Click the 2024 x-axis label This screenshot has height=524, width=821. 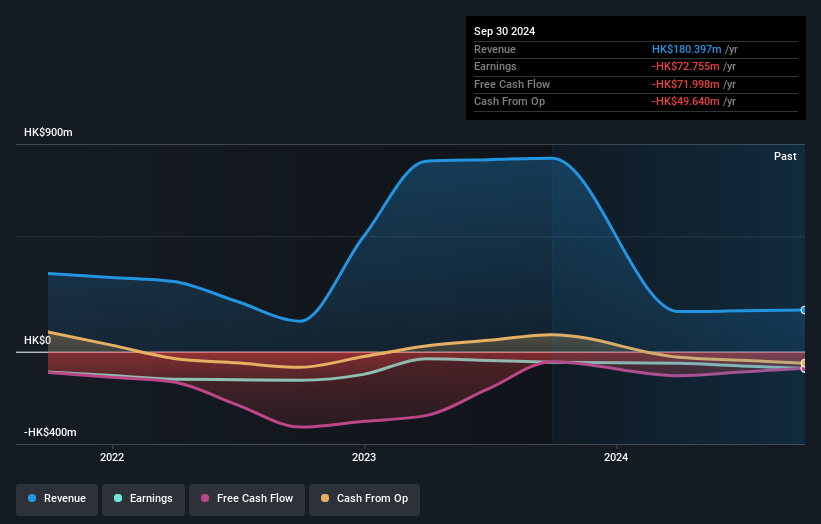pos(616,458)
